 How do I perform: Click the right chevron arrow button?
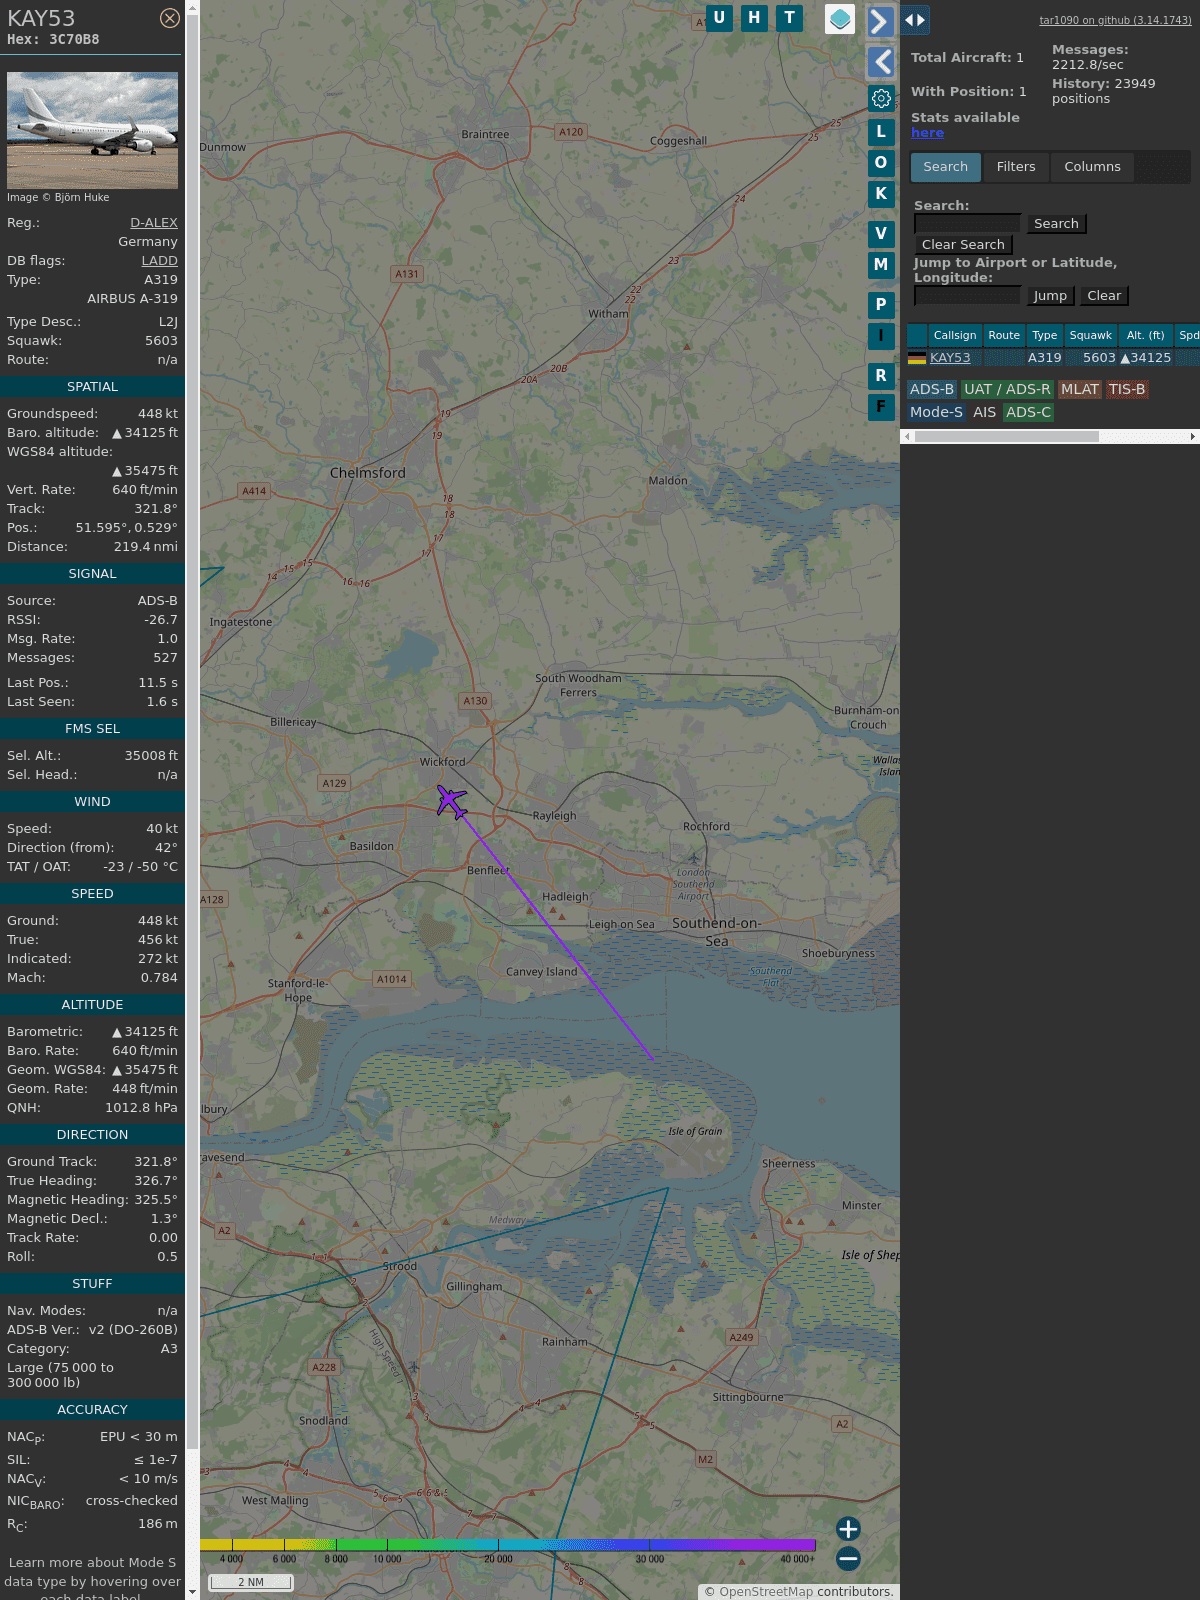(x=880, y=21)
